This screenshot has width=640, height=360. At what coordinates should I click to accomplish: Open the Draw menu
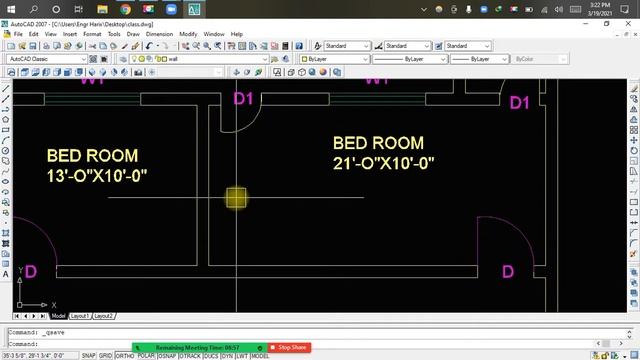tap(133, 34)
